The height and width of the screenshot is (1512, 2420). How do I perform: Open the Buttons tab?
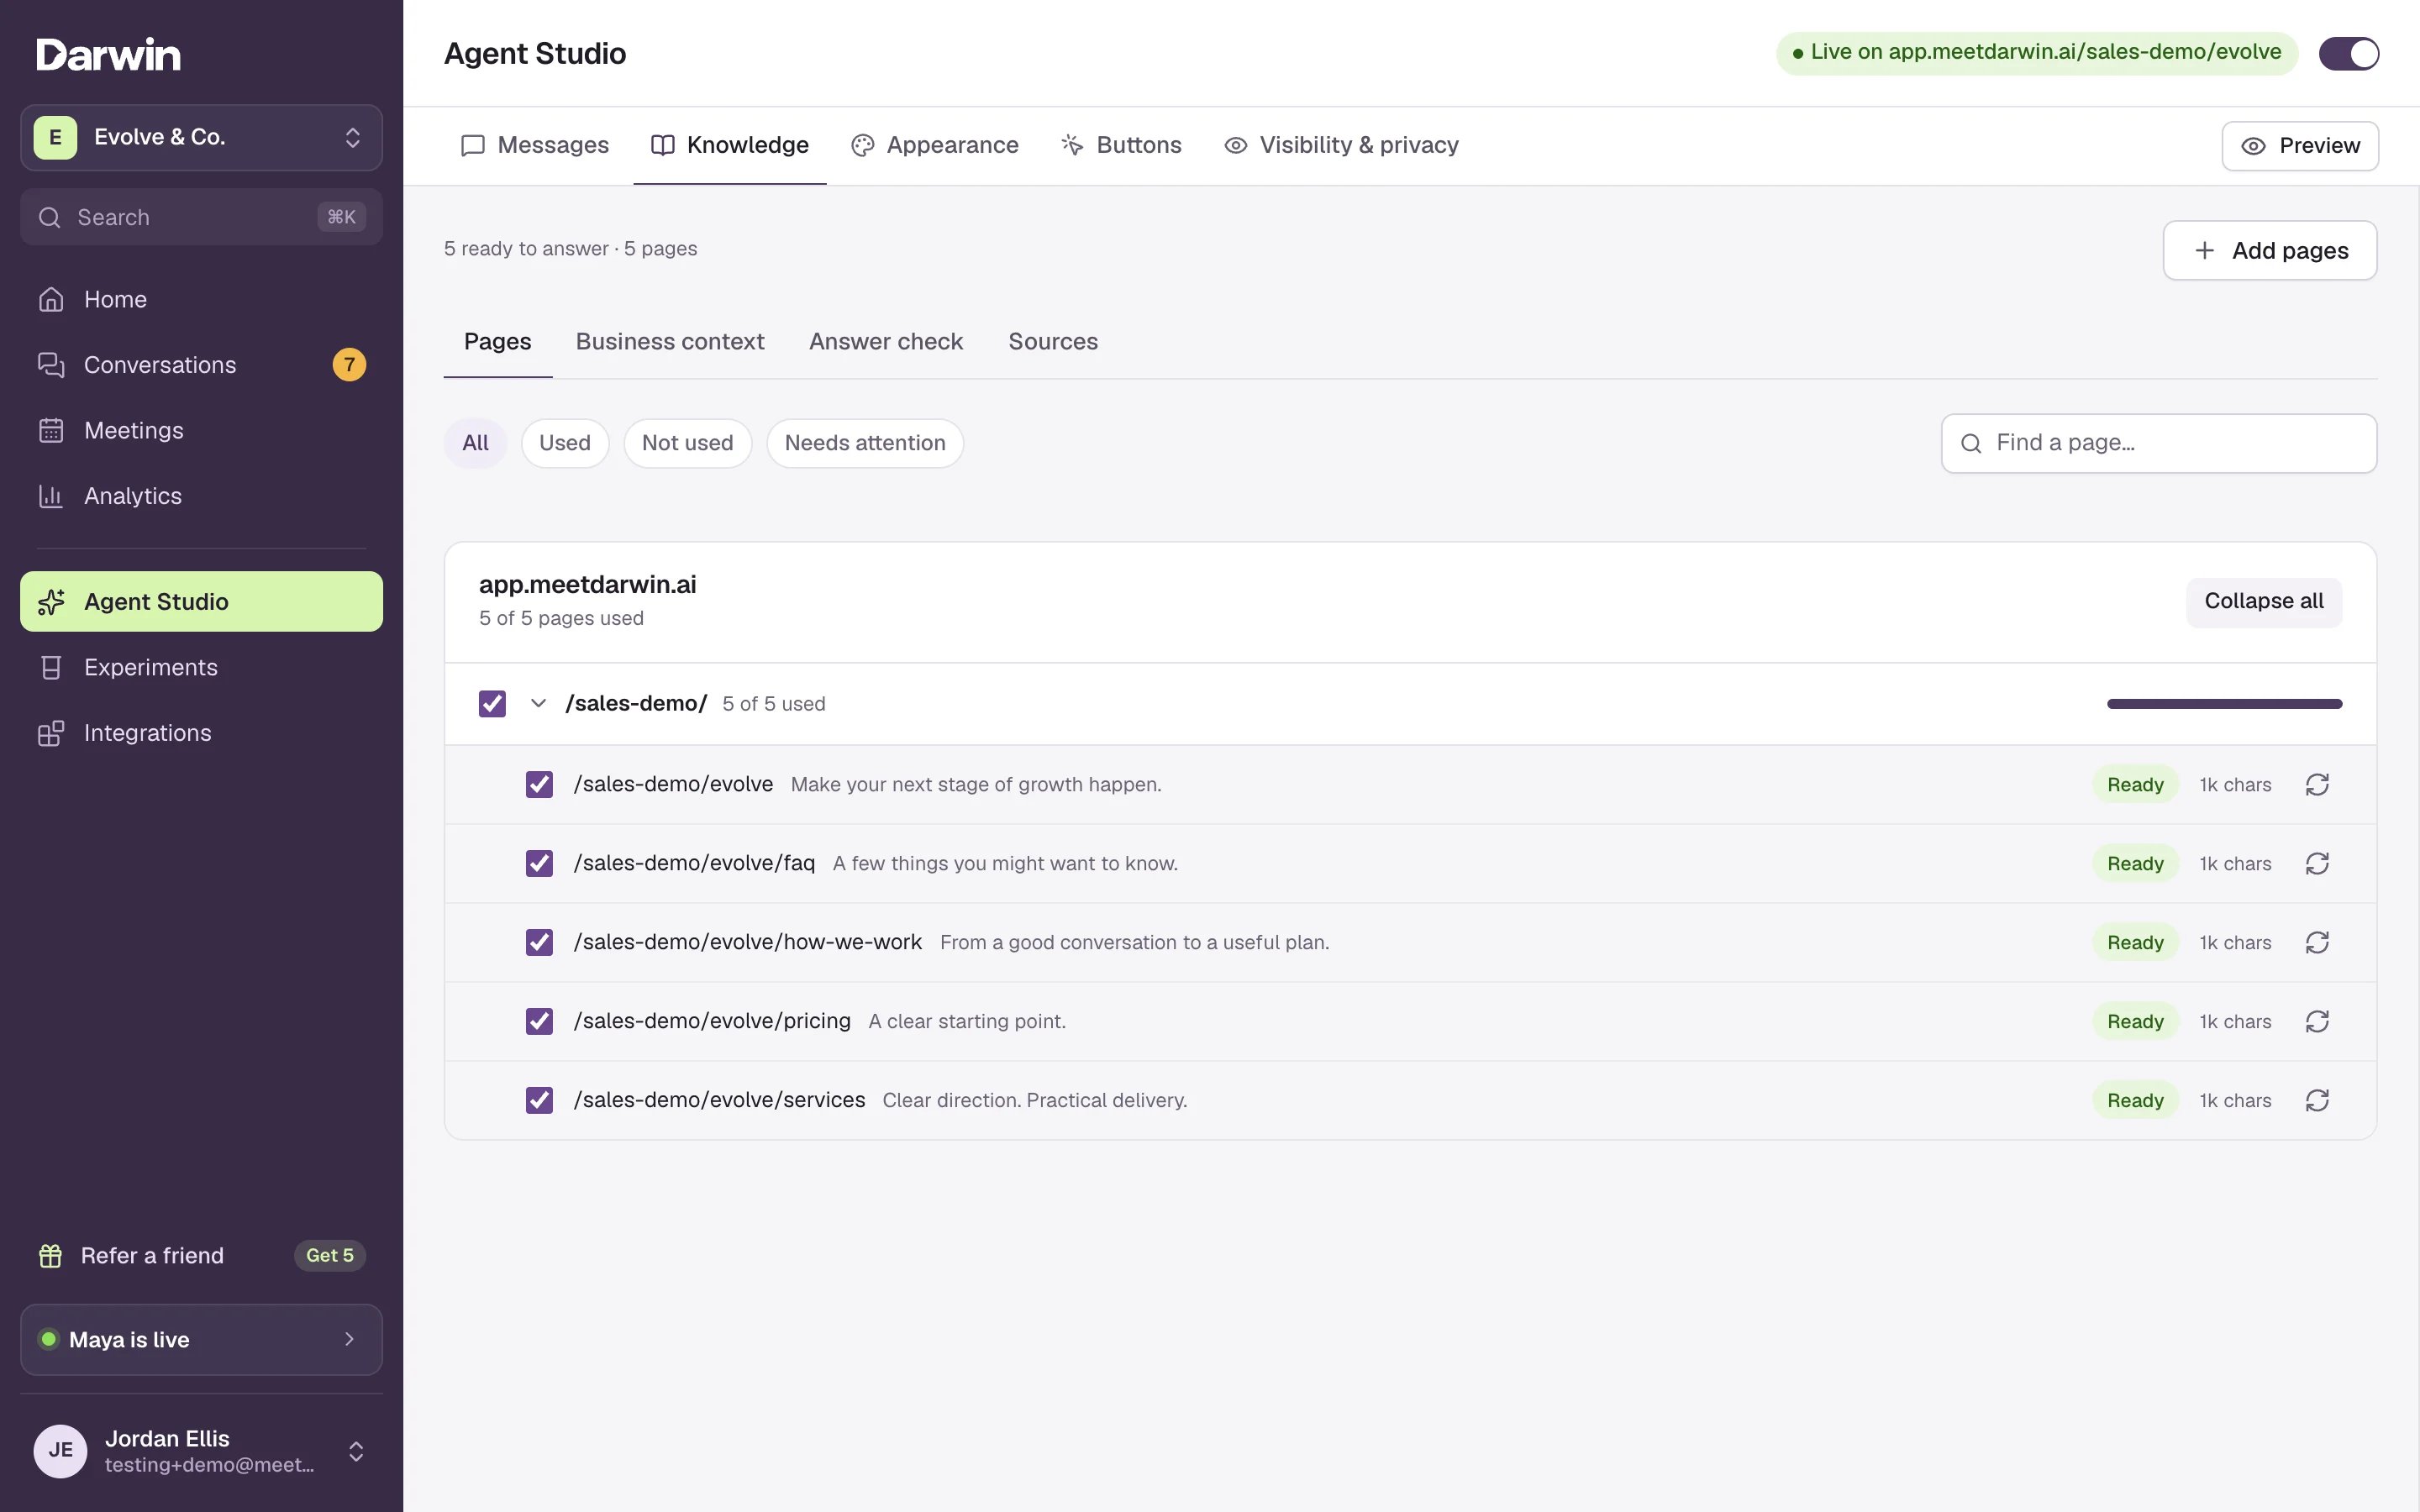(x=1121, y=145)
